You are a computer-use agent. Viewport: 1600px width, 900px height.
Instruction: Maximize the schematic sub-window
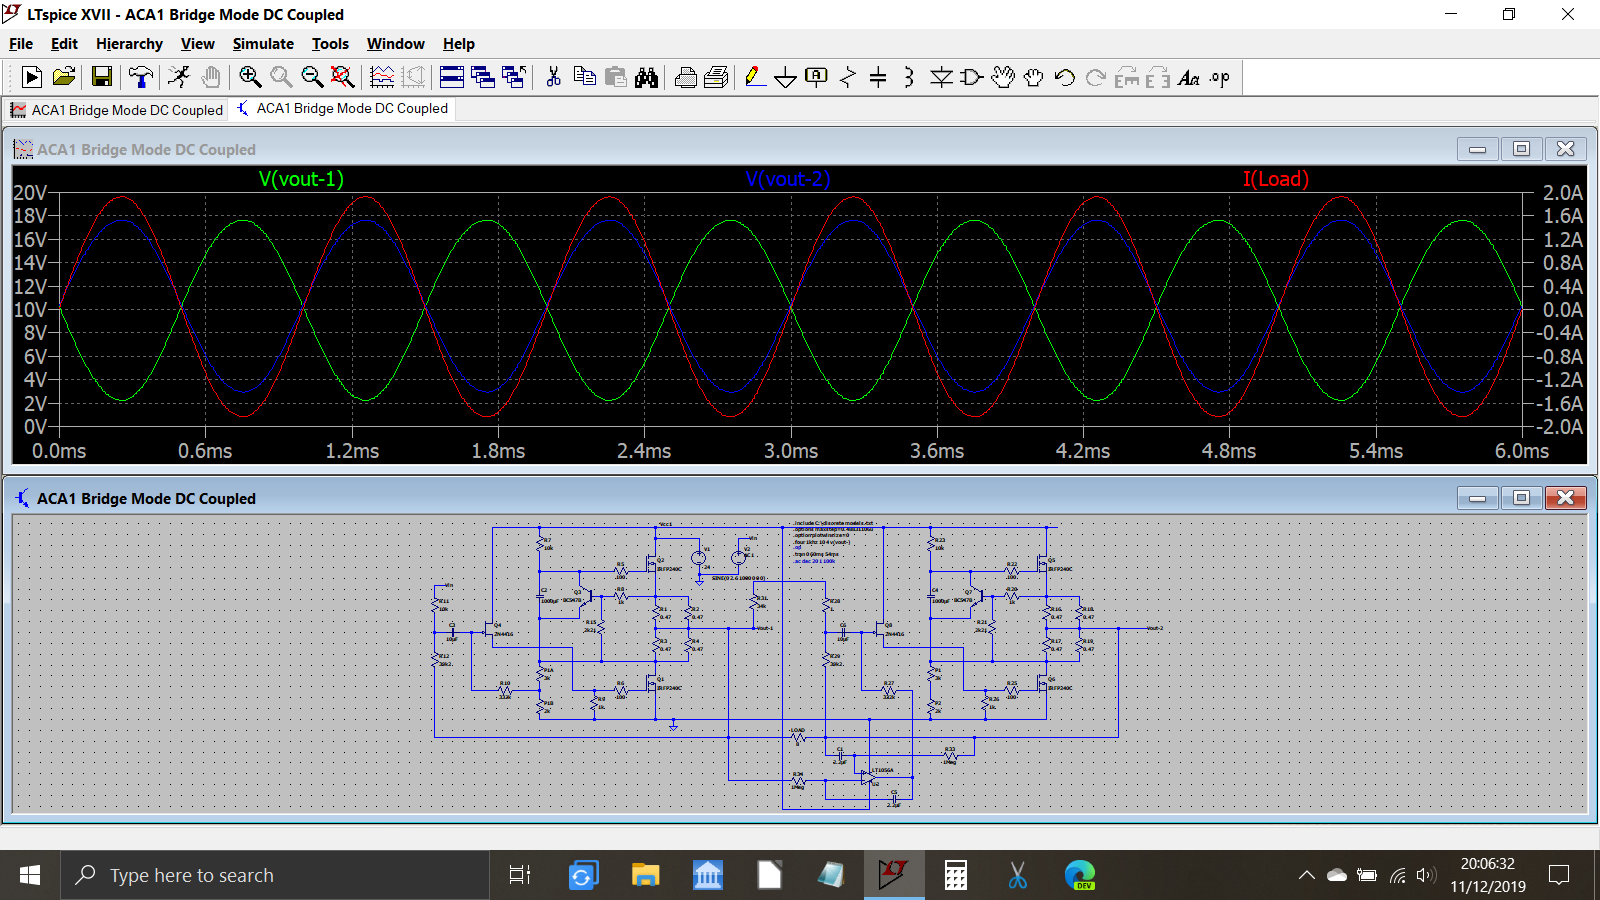click(x=1521, y=498)
